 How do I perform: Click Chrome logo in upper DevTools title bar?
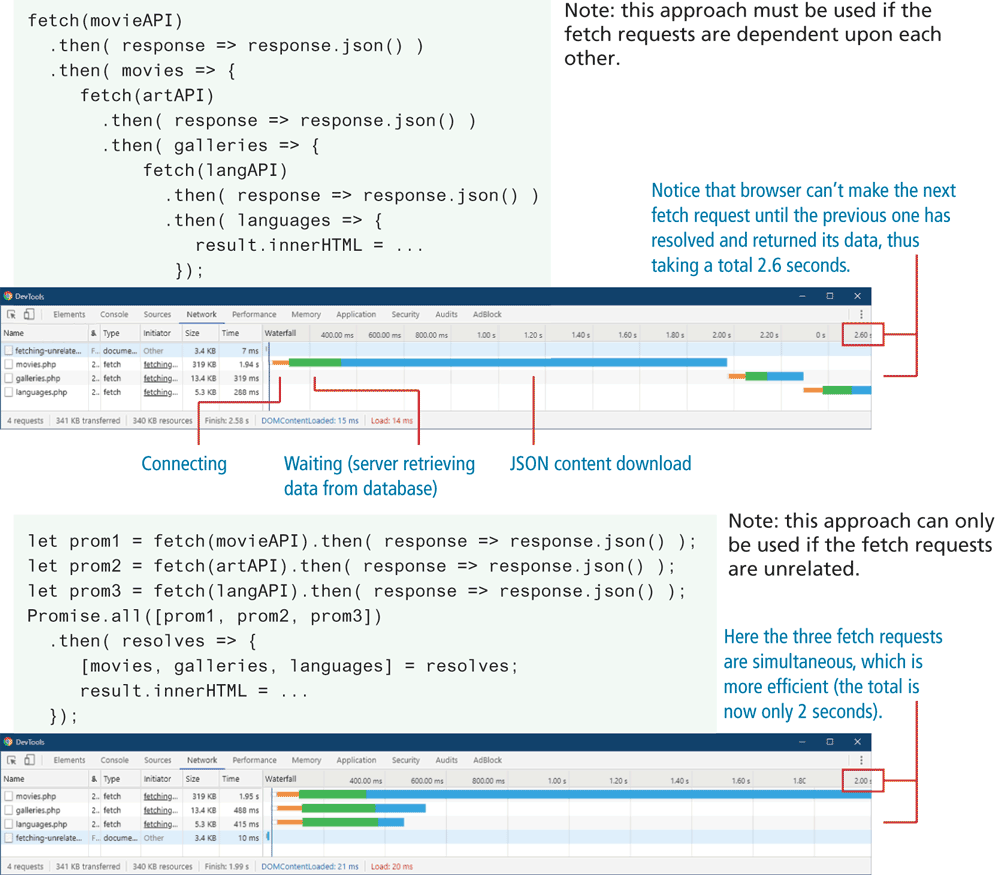tap(8, 296)
